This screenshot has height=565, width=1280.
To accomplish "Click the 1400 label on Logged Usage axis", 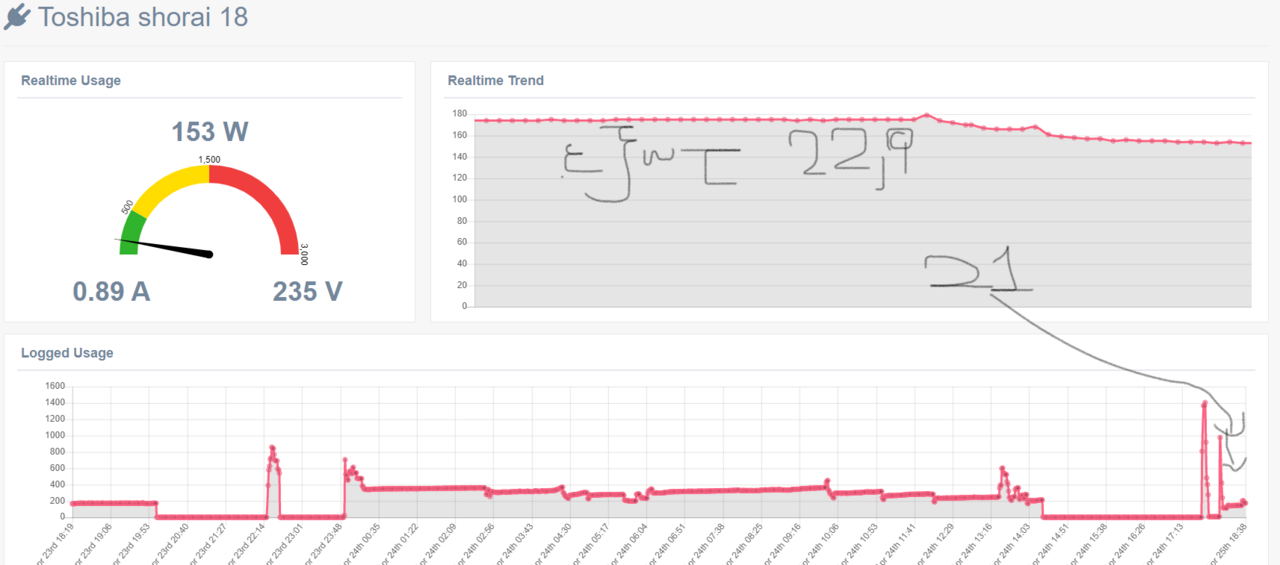I will 55,402.
